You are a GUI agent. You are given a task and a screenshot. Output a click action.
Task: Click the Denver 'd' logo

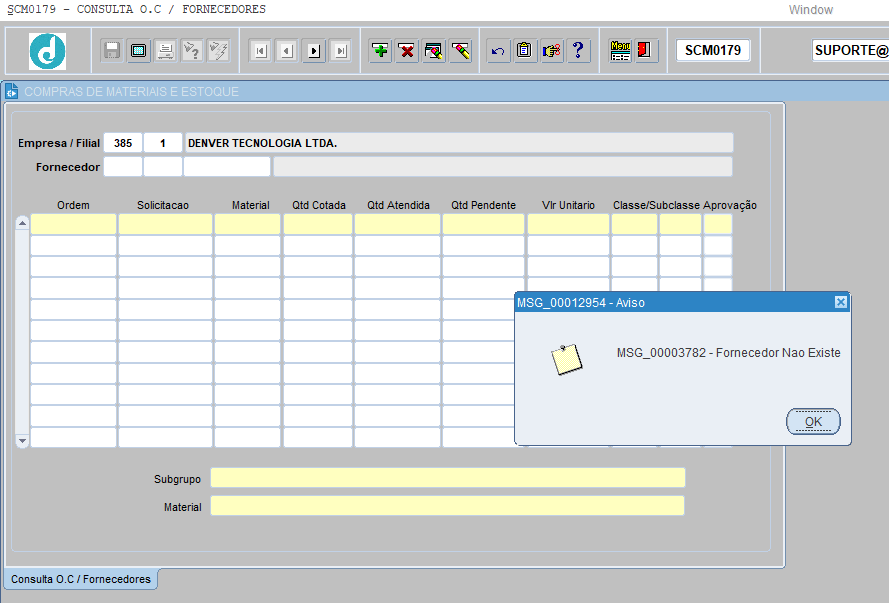48,51
